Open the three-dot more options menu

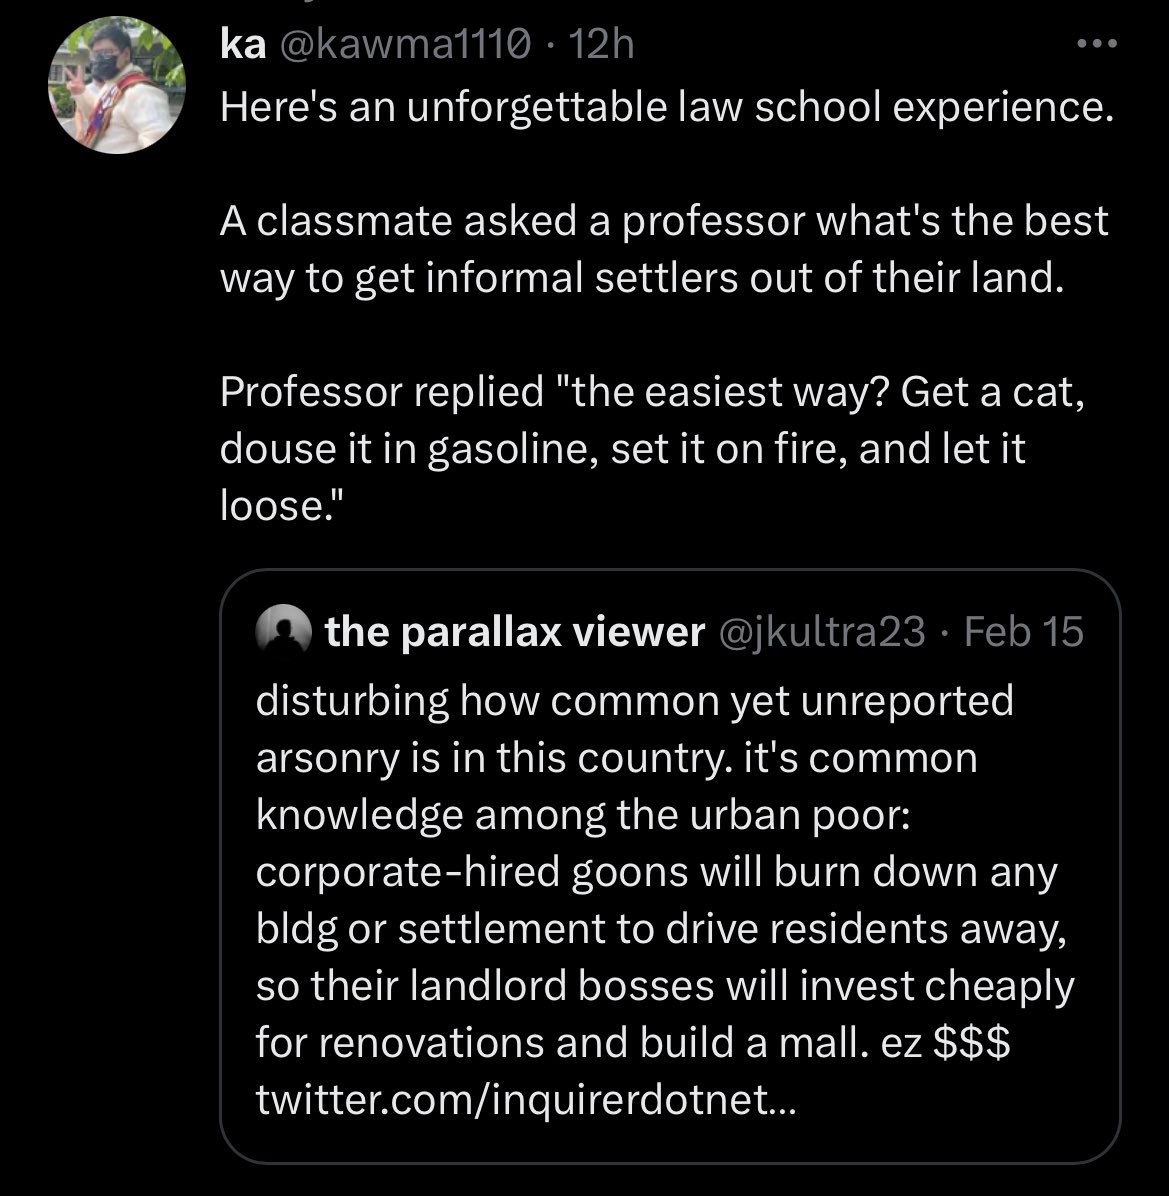[1097, 44]
